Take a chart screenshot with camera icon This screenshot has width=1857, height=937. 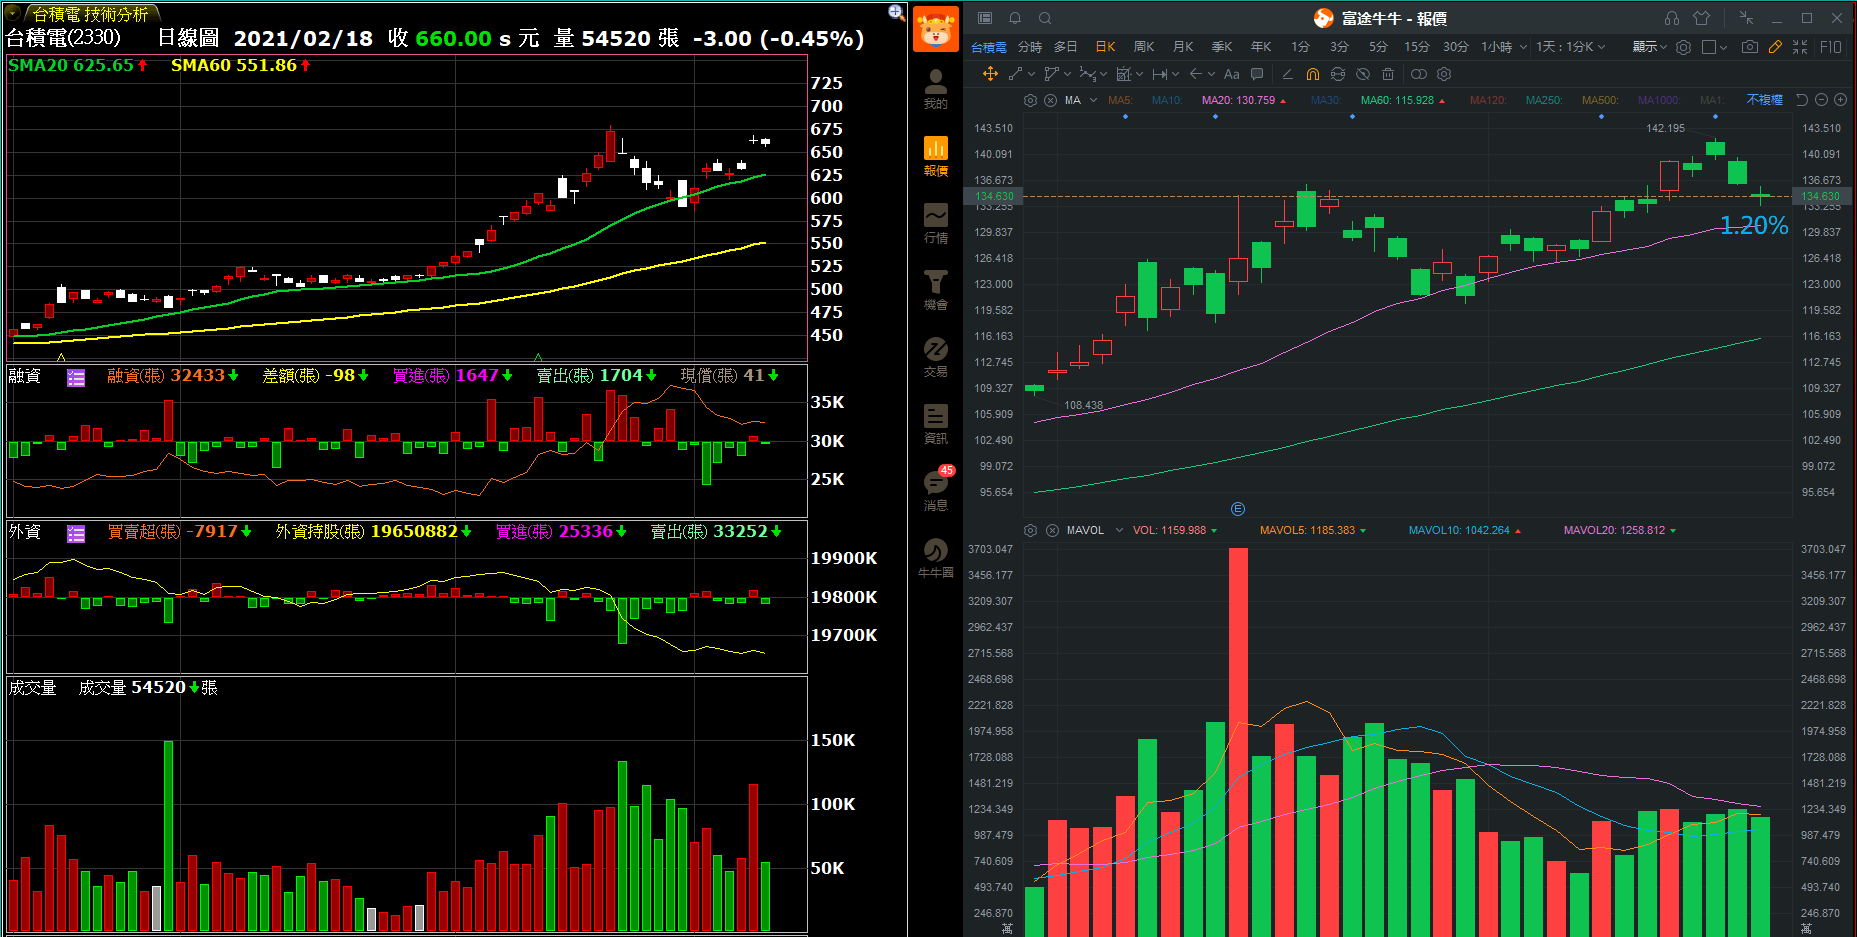[1750, 47]
